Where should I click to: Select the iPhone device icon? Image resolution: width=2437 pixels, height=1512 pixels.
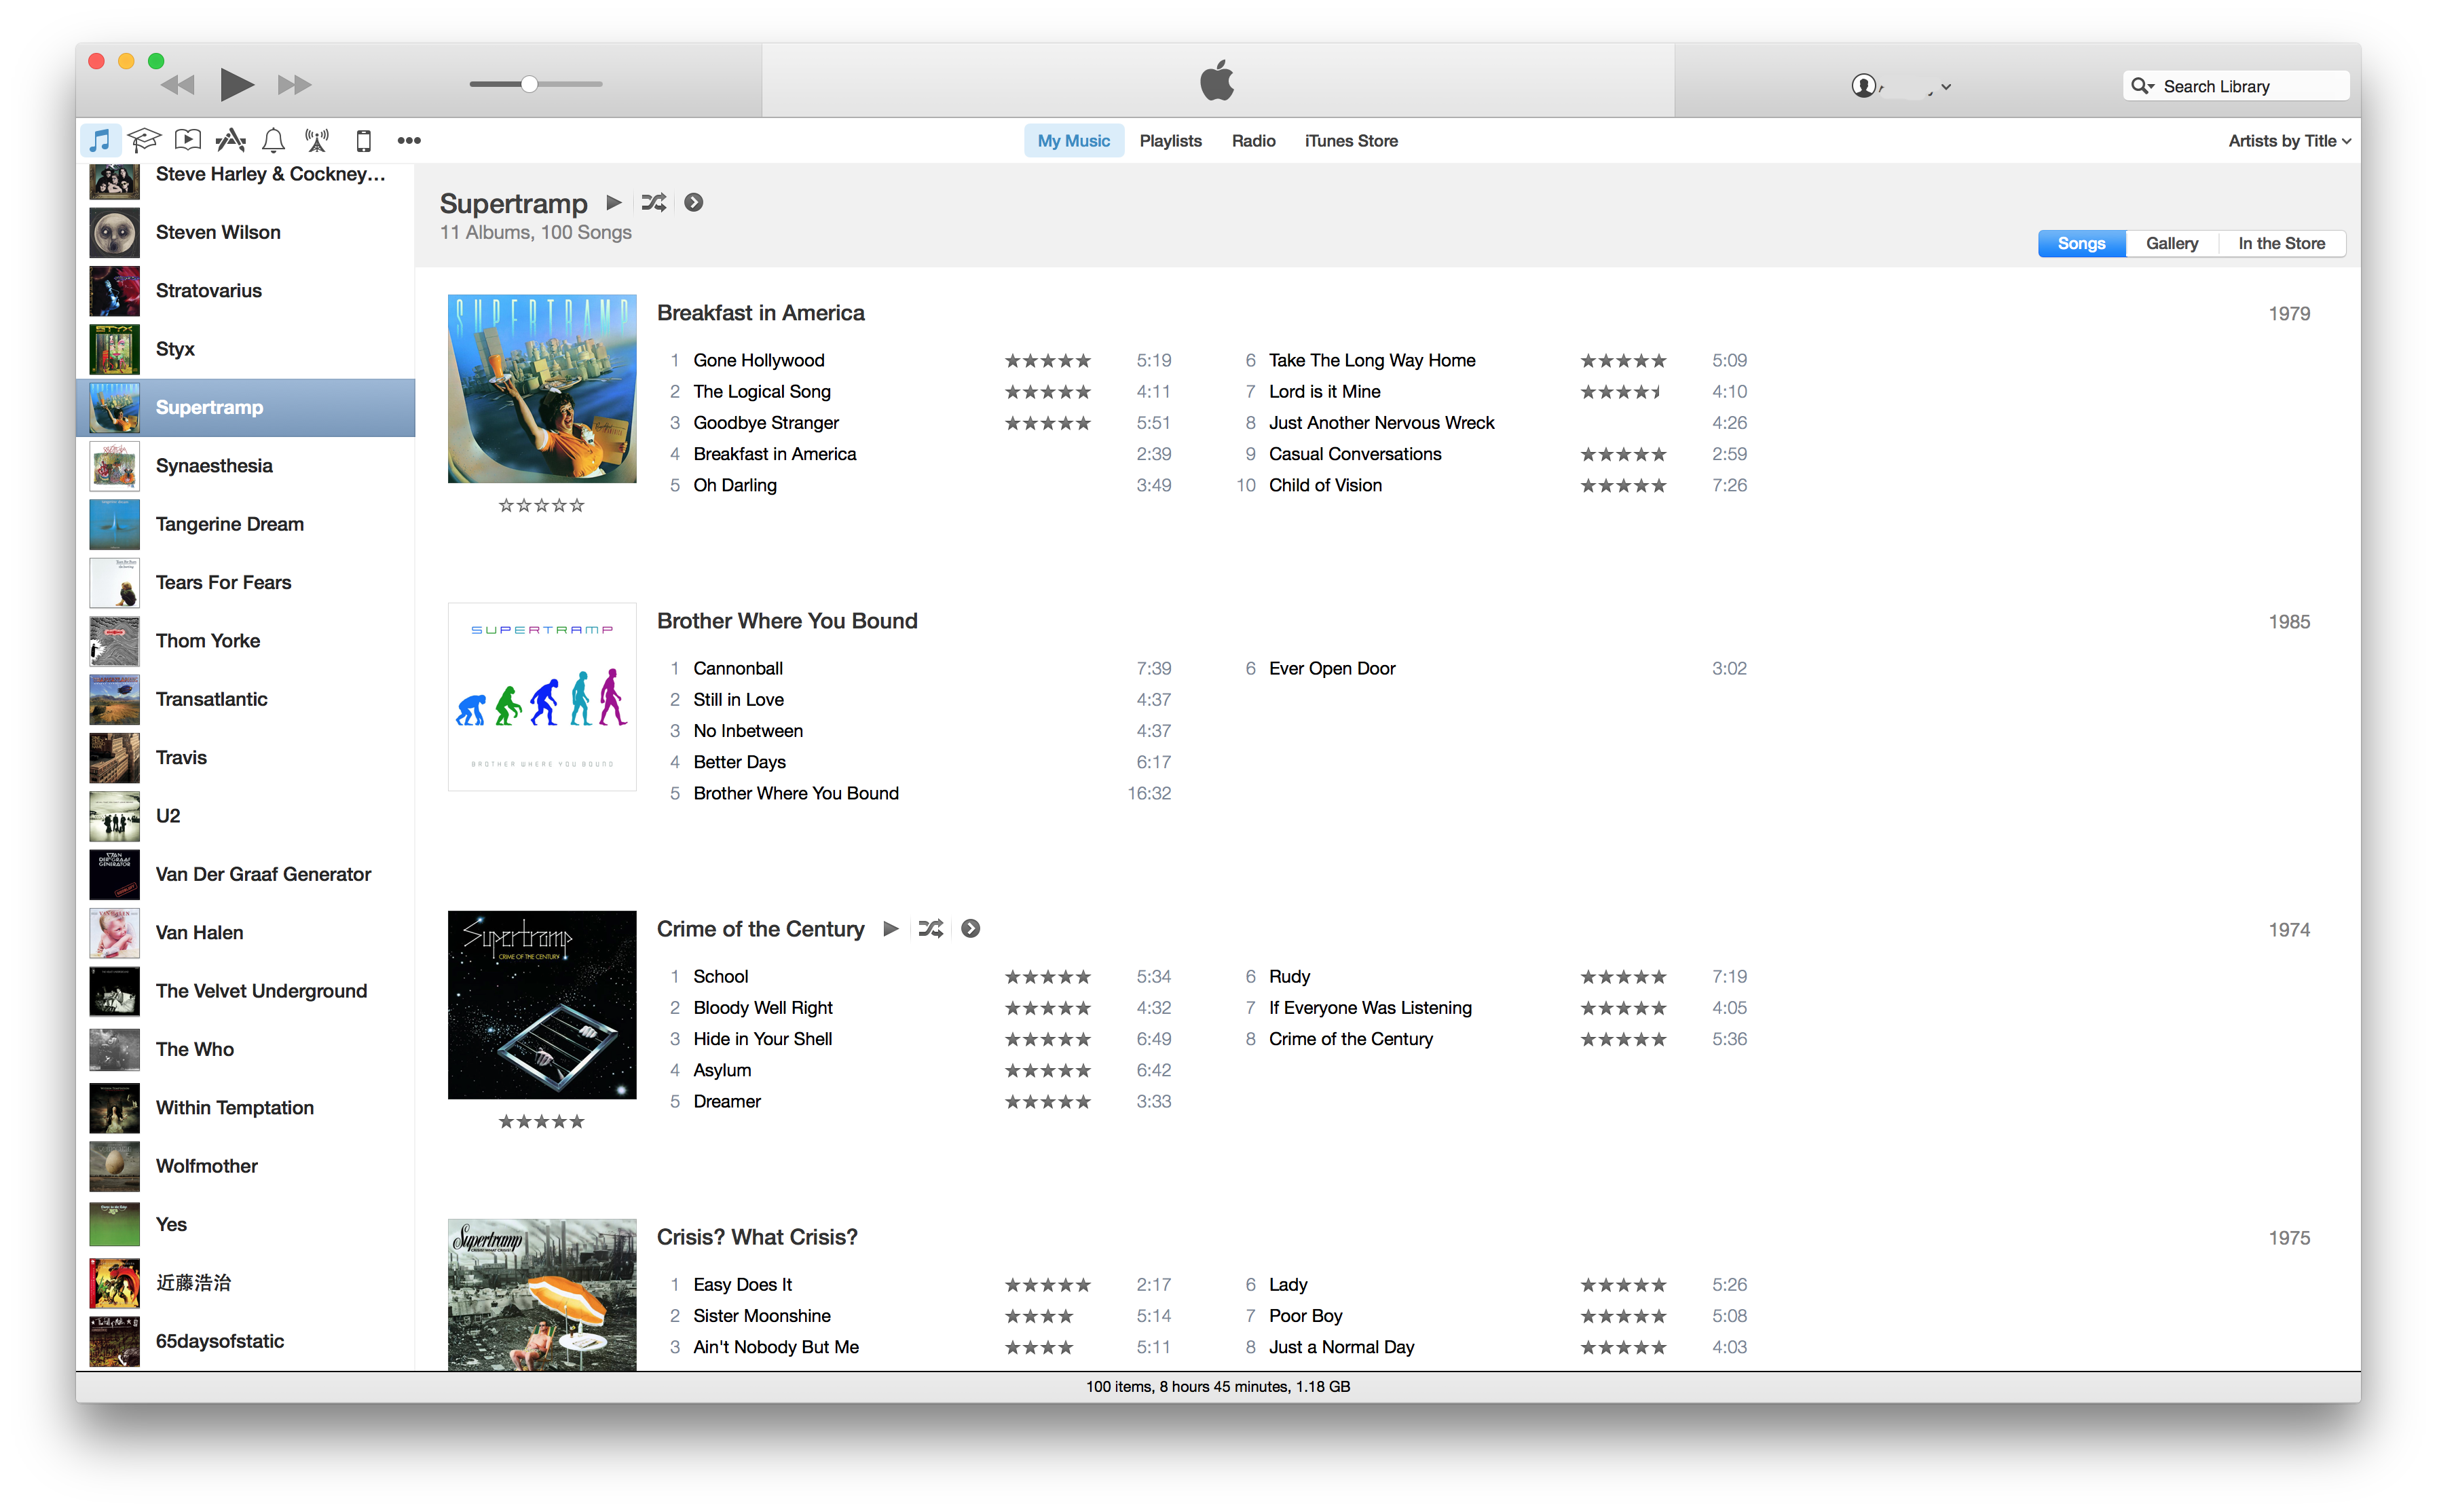[x=364, y=140]
